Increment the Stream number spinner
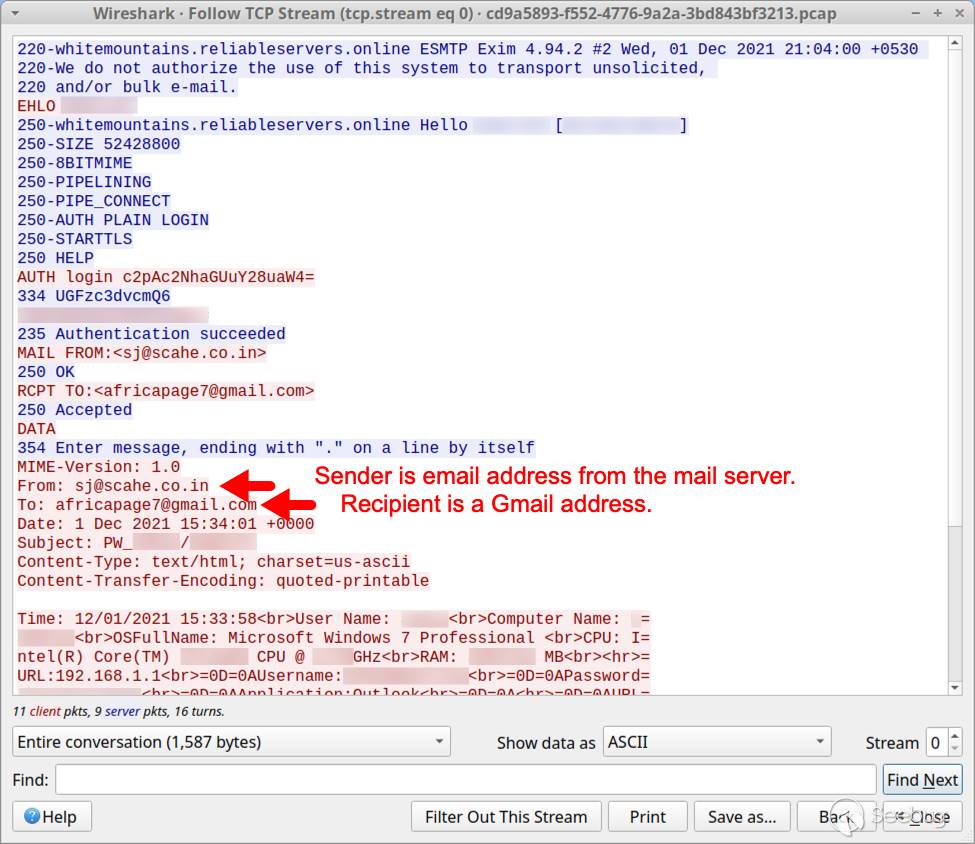 pyautogui.click(x=955, y=735)
